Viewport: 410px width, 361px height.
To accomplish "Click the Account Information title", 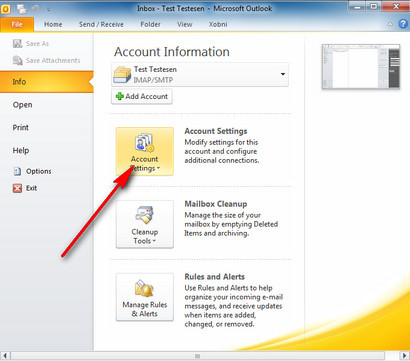I will tap(172, 52).
